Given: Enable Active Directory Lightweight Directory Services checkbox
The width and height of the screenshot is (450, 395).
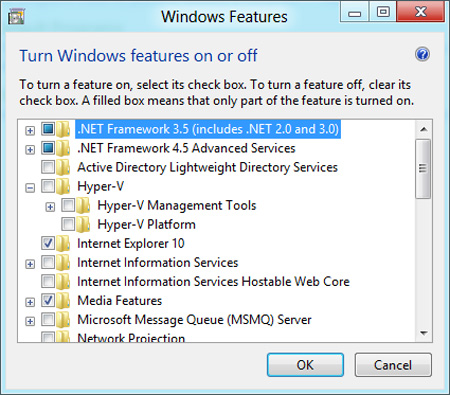Looking at the screenshot, I should coord(48,167).
